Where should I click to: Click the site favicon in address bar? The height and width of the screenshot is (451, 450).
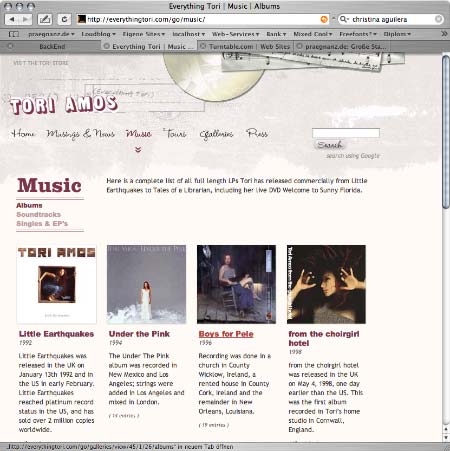(81, 19)
